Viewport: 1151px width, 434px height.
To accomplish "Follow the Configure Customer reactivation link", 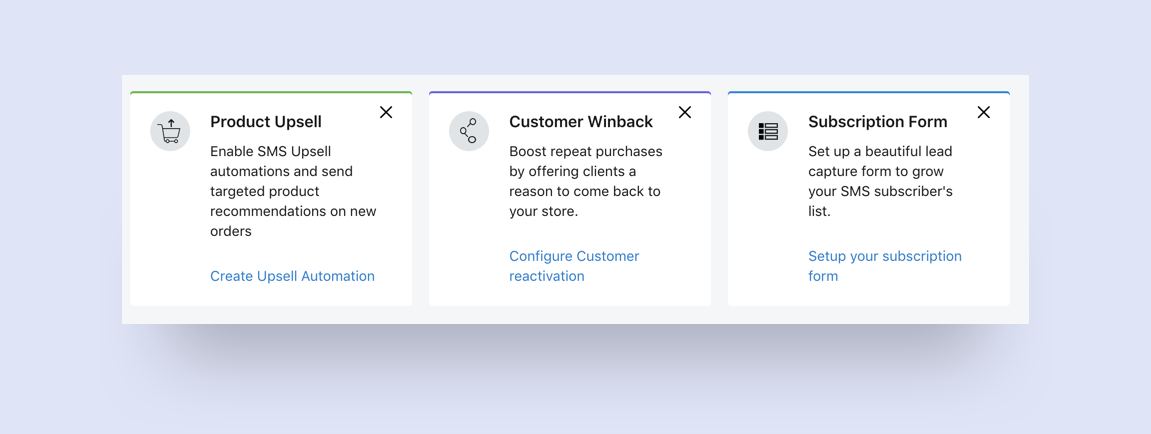I will pyautogui.click(x=574, y=266).
